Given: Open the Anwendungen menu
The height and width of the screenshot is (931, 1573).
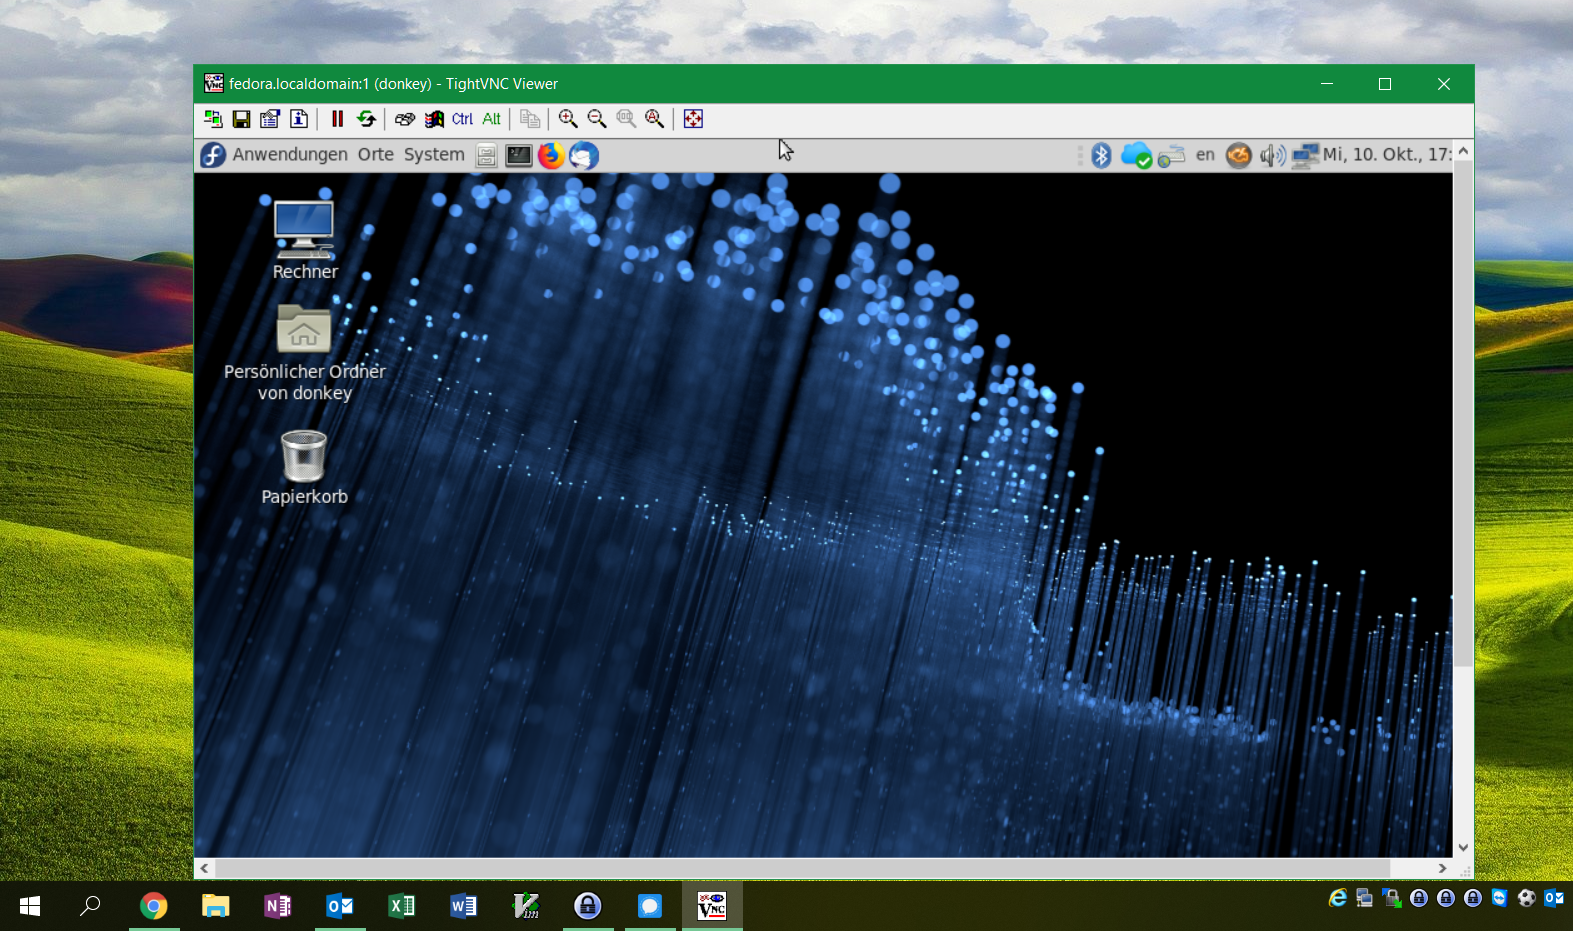Looking at the screenshot, I should coord(290,155).
